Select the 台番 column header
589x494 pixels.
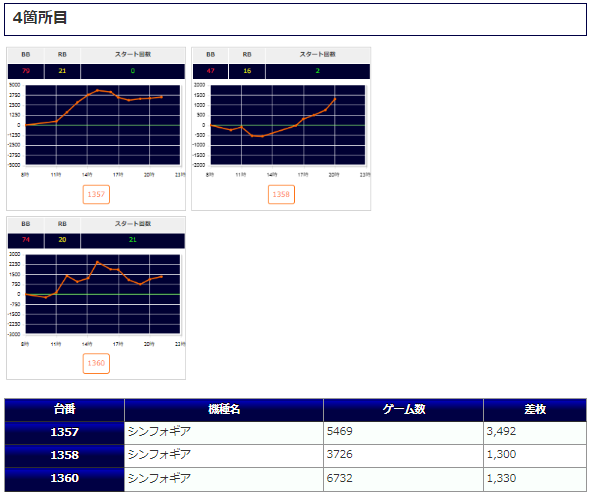click(65, 410)
